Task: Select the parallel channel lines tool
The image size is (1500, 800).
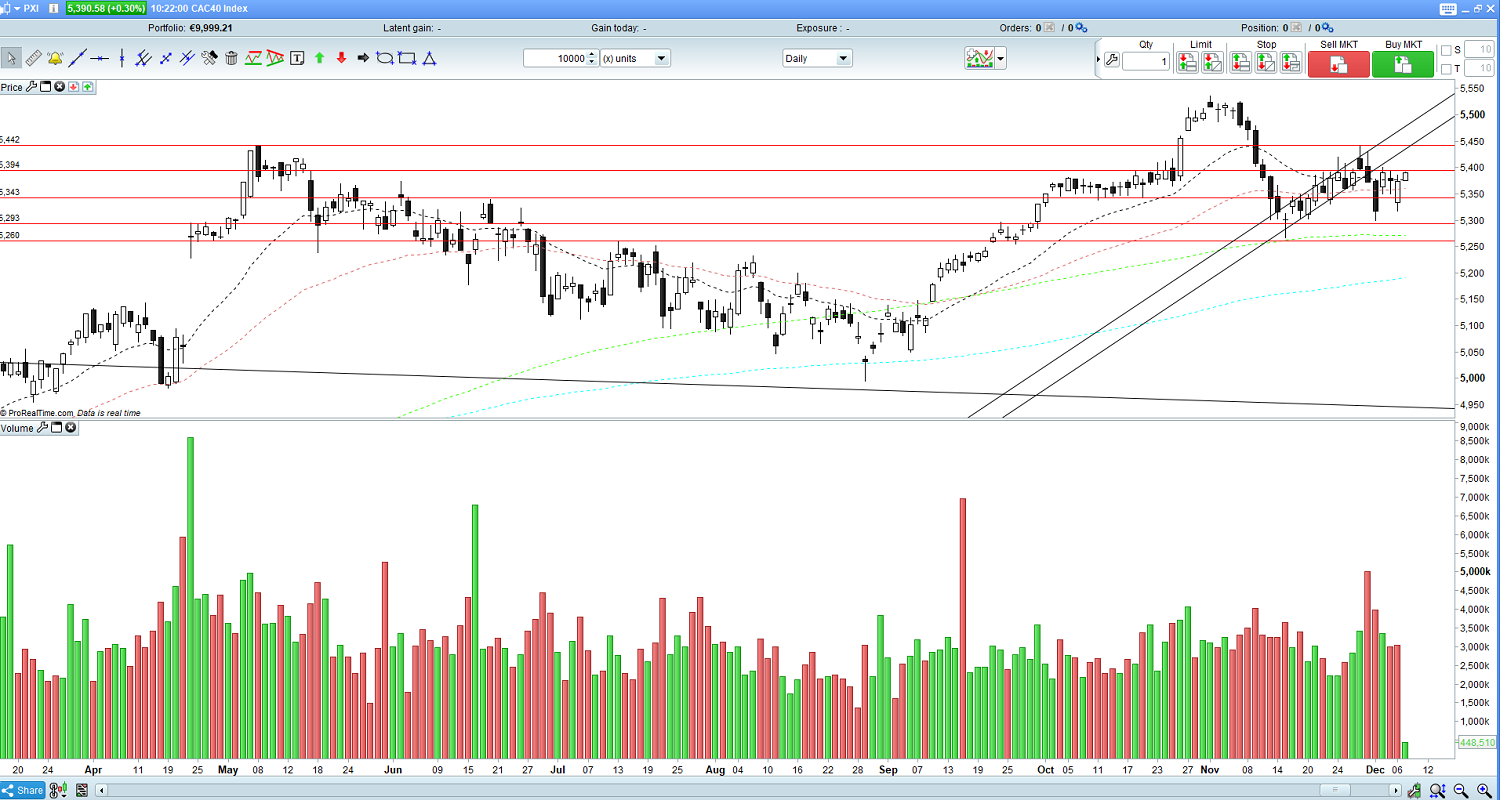Action: pyautogui.click(x=187, y=58)
